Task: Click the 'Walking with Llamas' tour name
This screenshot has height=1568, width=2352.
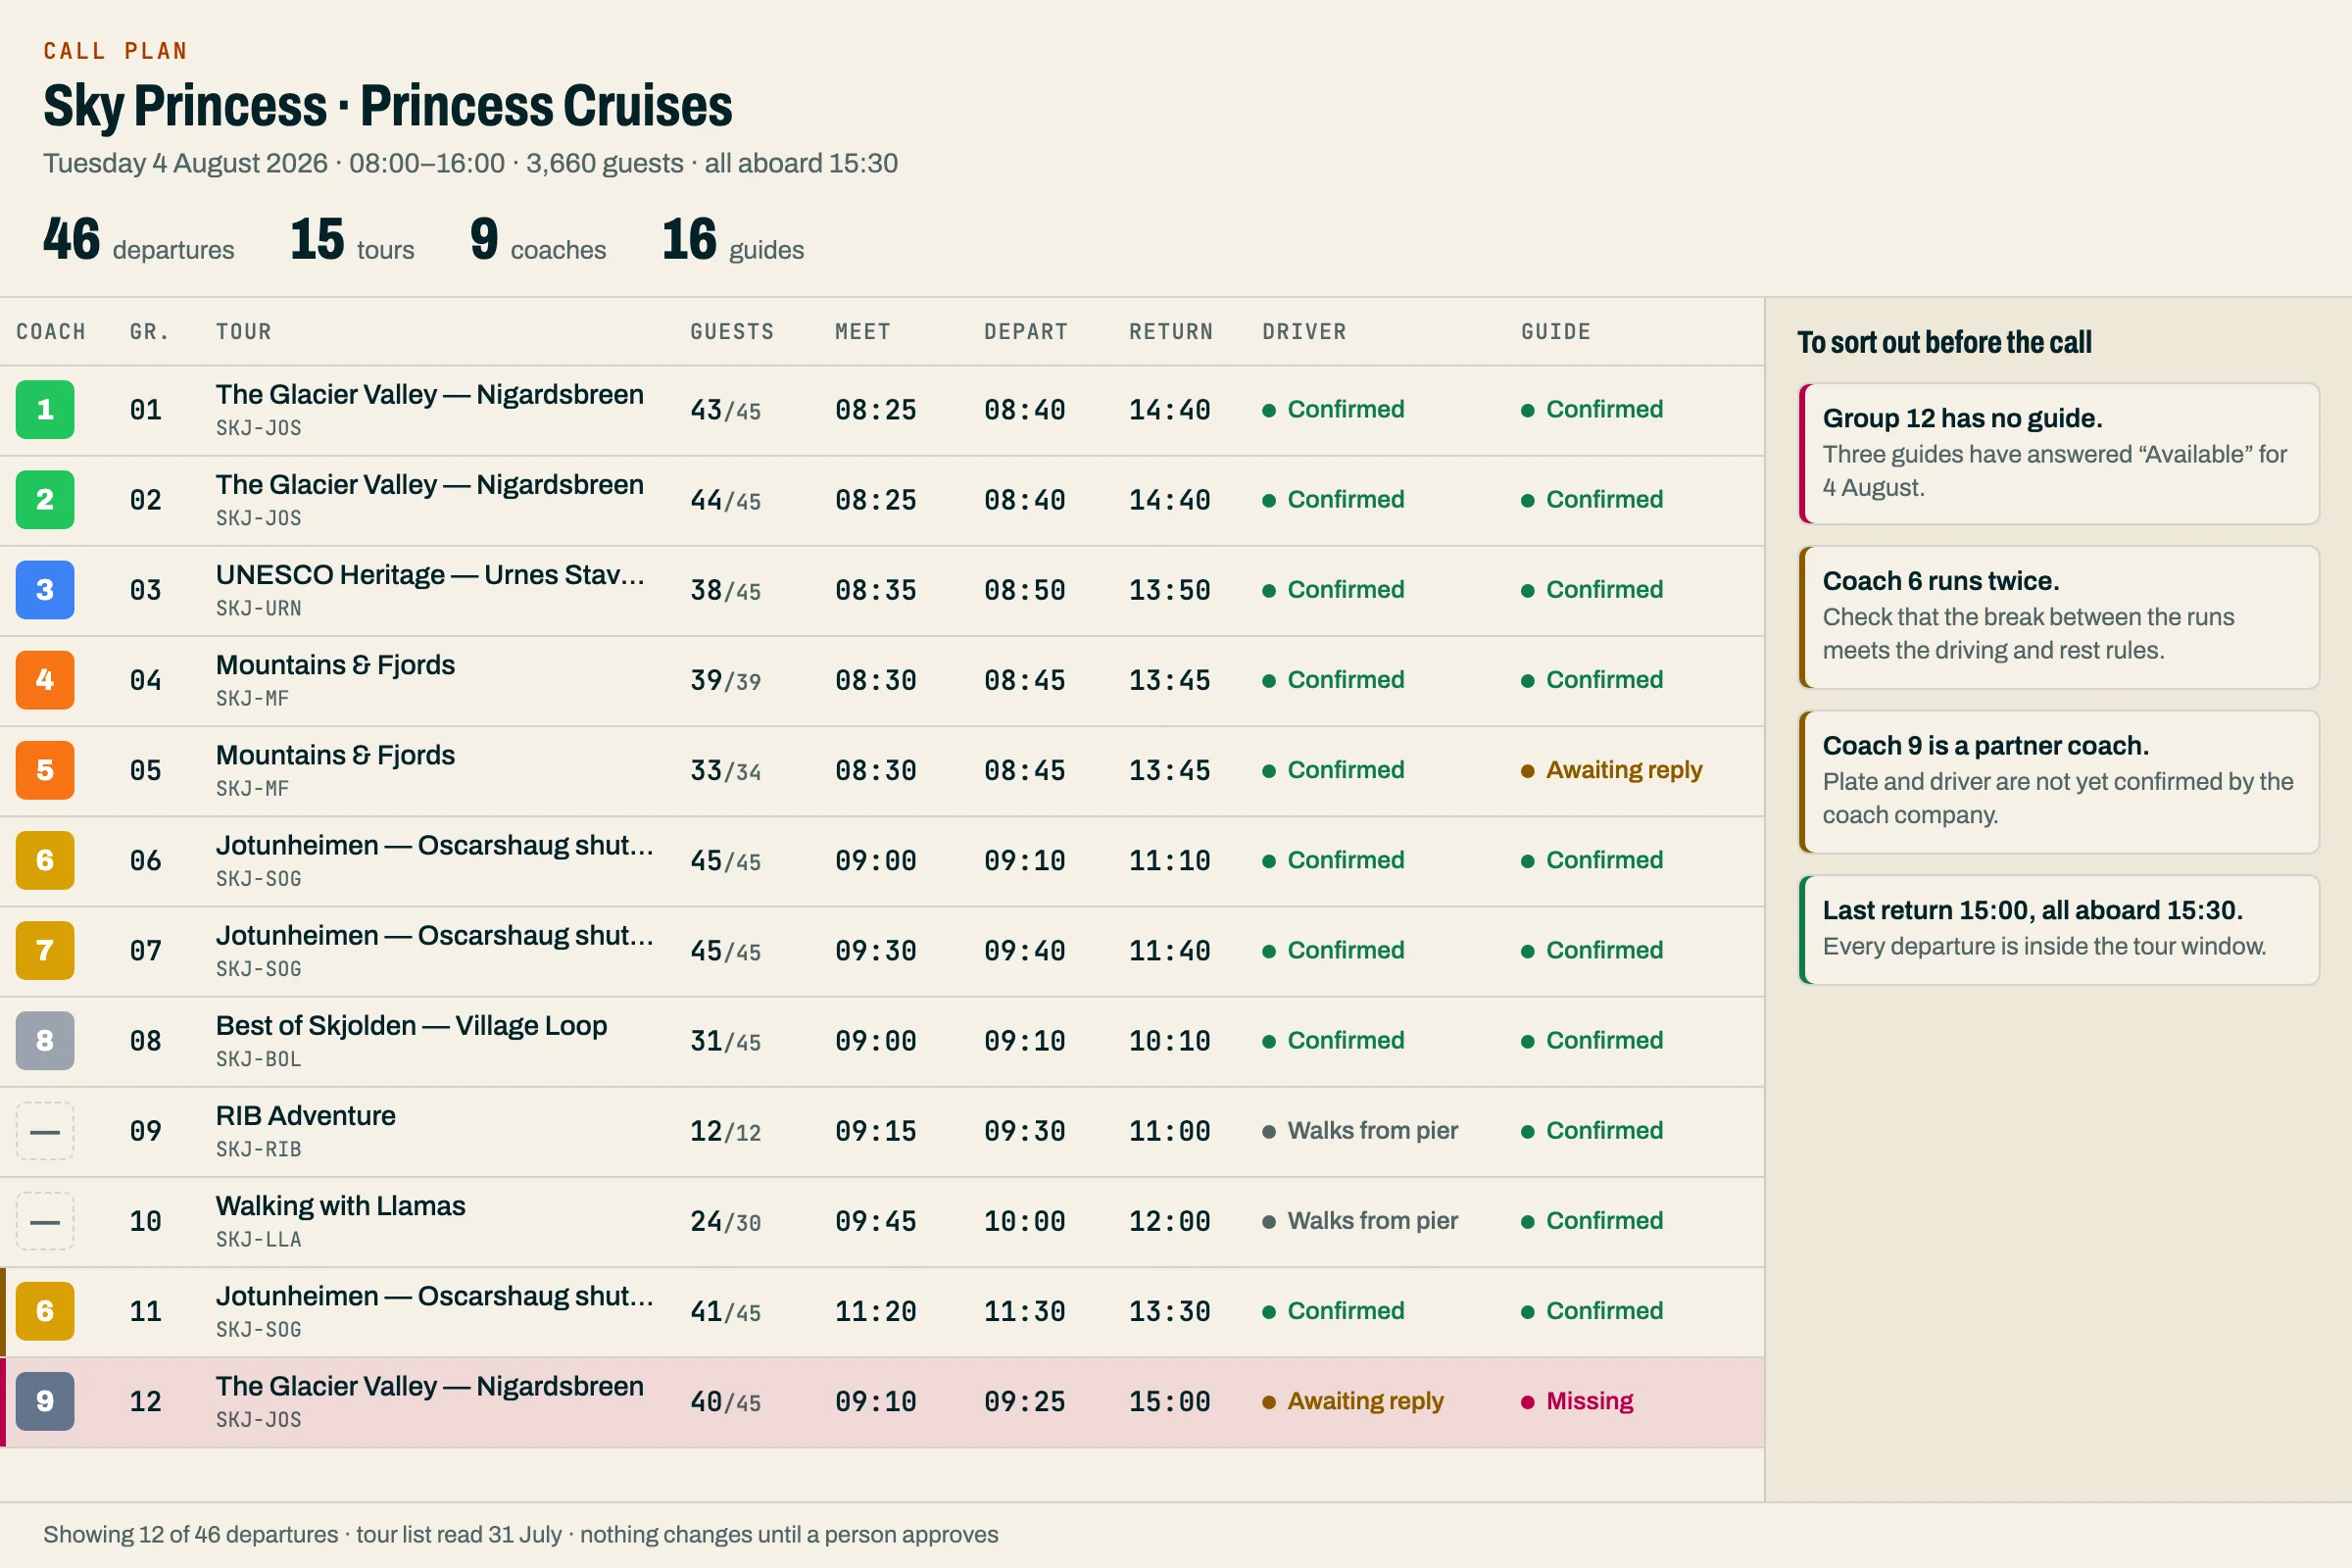Action: coord(341,1206)
